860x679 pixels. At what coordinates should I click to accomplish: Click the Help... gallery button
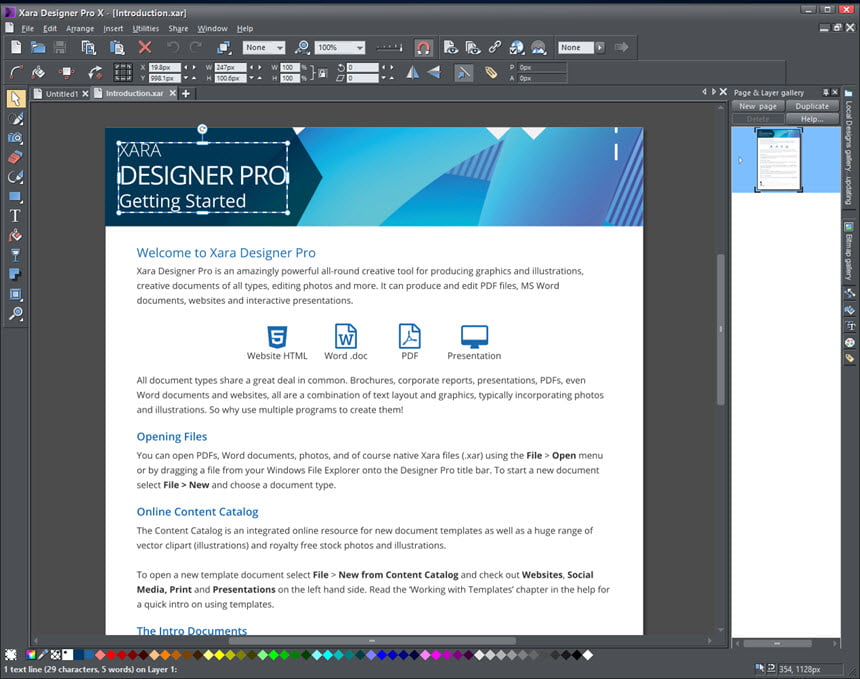812,118
